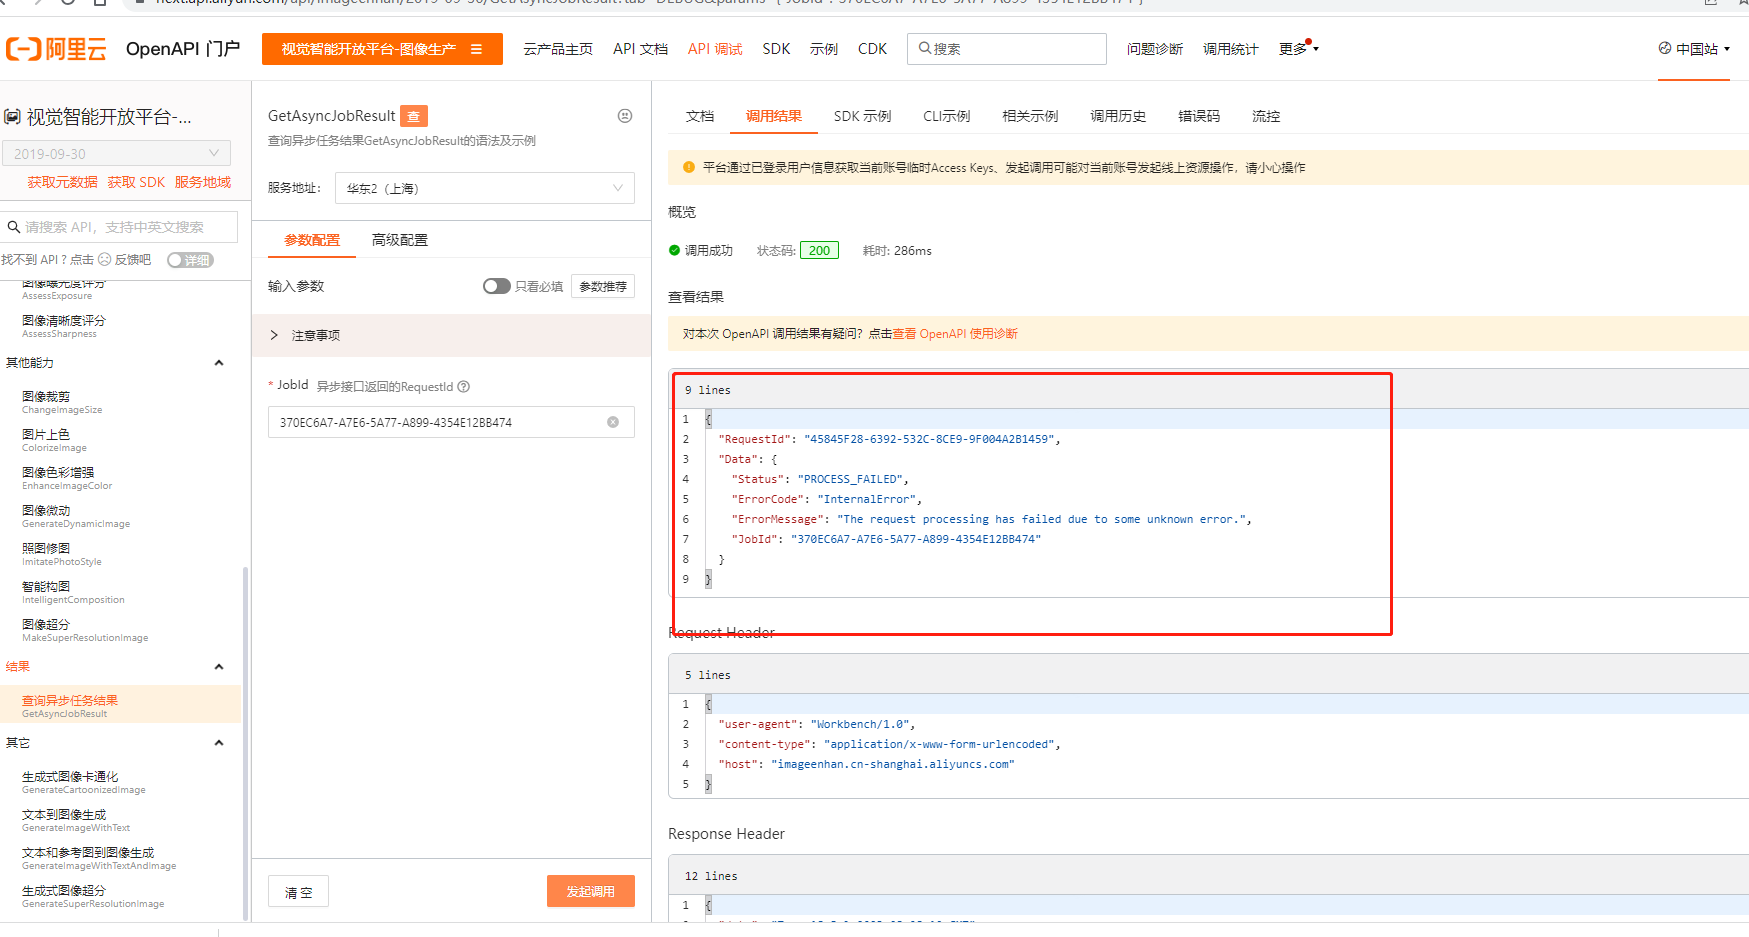Collapse the 其它 group in the sidebar
The image size is (1749, 937).
click(219, 743)
